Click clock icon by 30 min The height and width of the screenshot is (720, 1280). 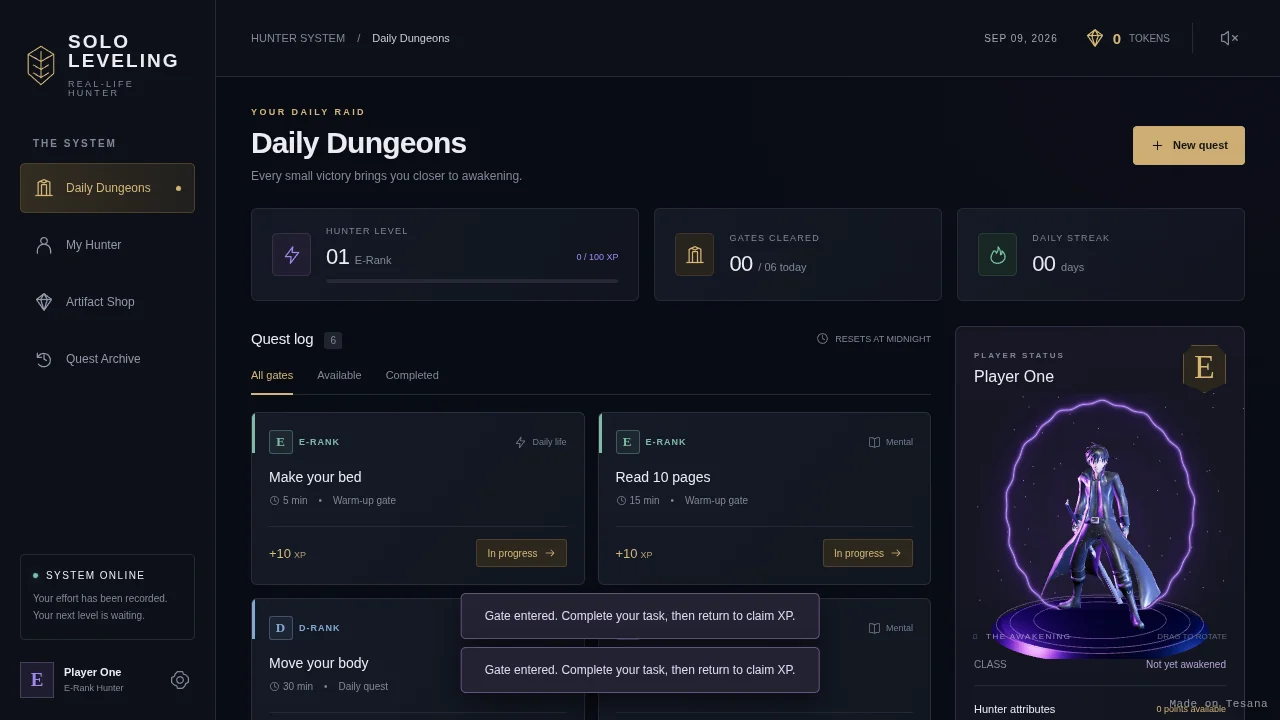pos(274,686)
